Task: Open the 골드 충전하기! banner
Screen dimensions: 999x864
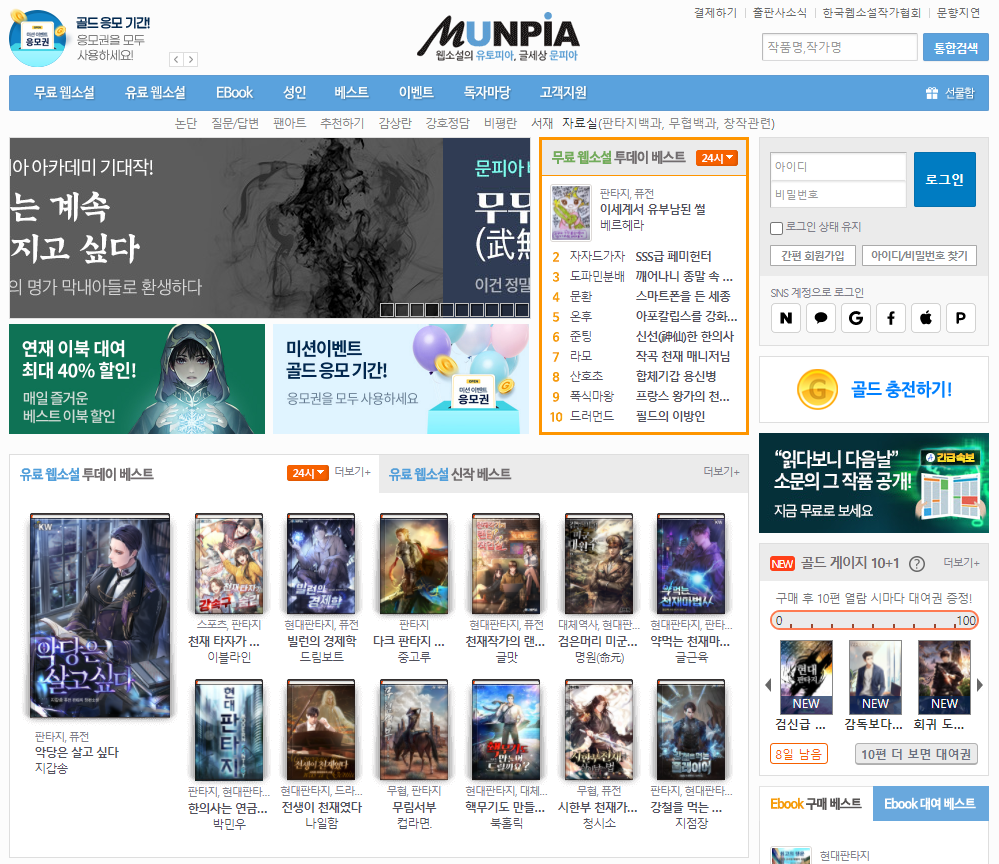Action: (873, 389)
